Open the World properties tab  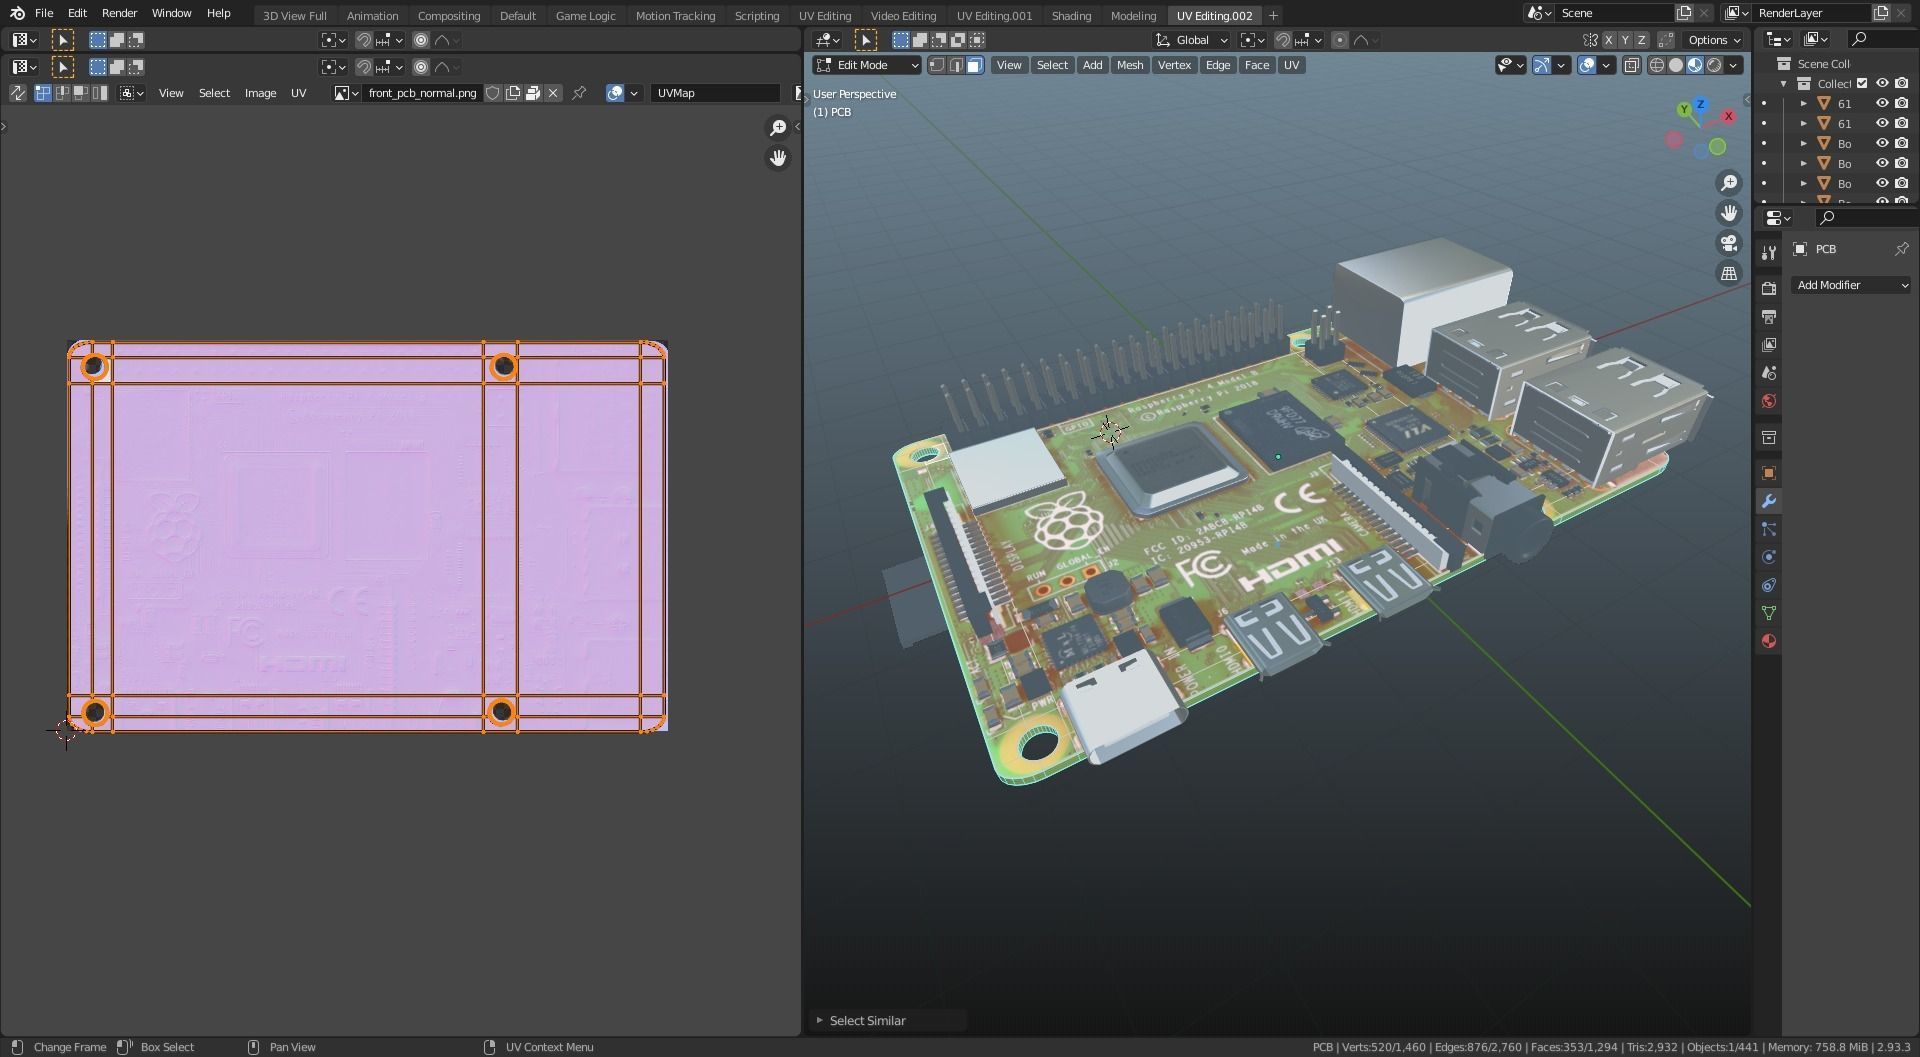click(1769, 401)
